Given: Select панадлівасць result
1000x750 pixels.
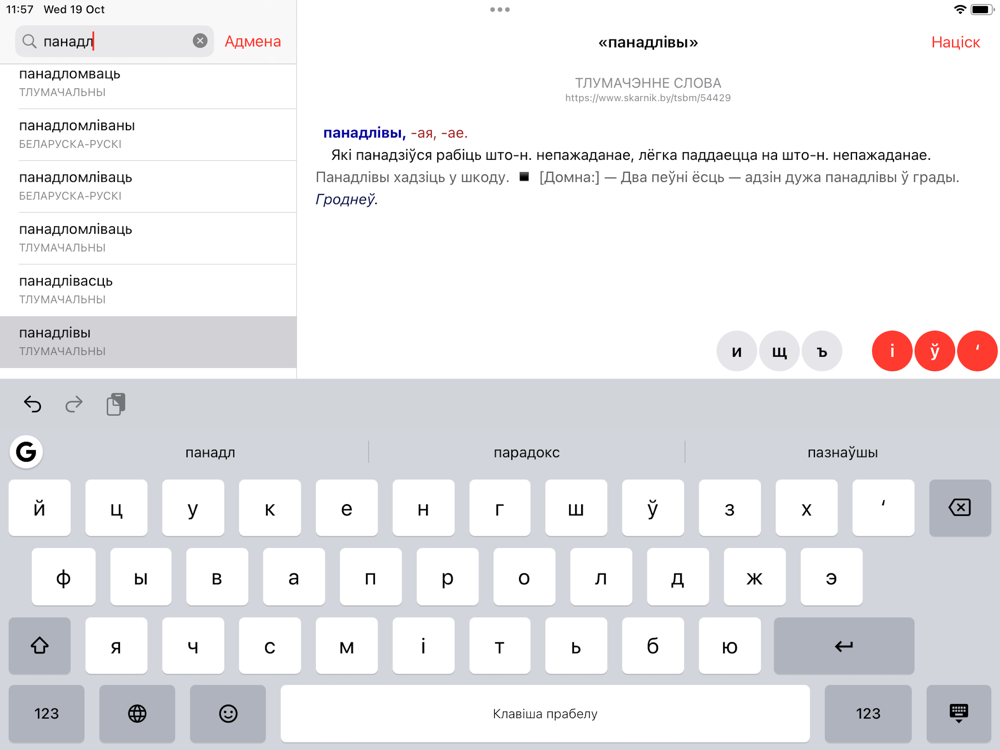Looking at the screenshot, I should tap(148, 290).
